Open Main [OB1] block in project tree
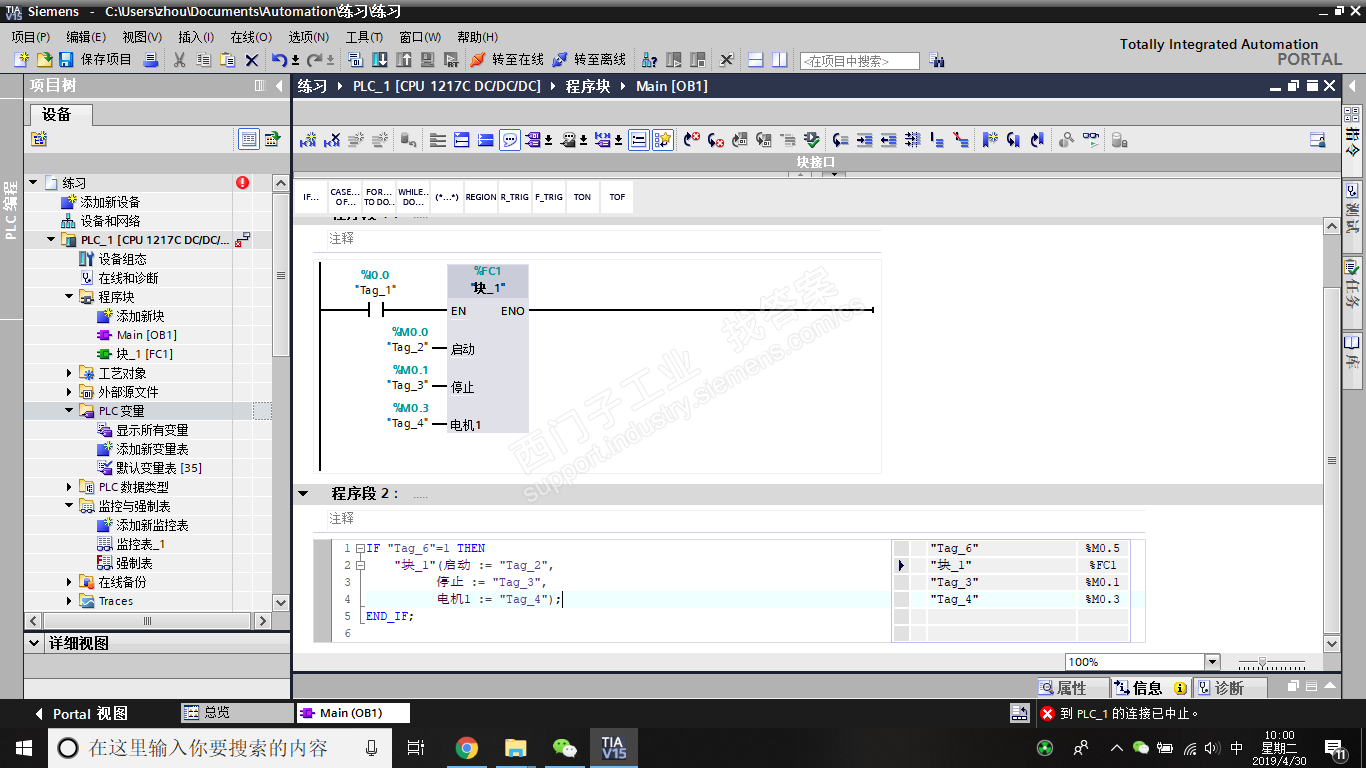The width and height of the screenshot is (1366, 768). (x=146, y=335)
